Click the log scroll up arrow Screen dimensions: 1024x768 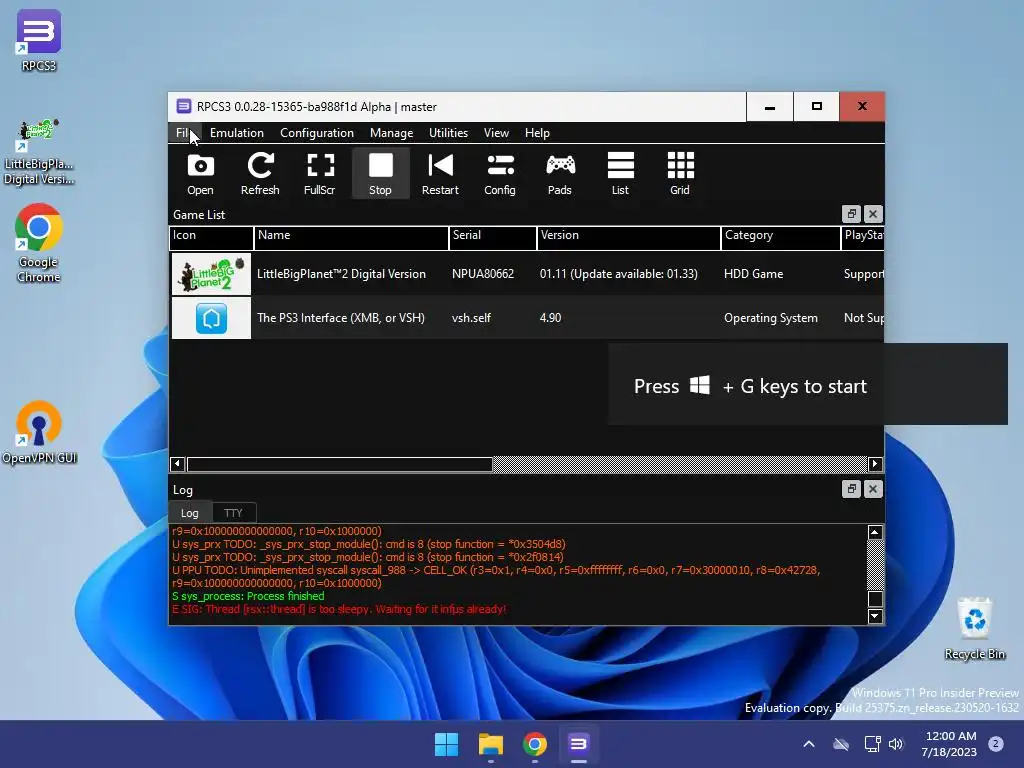(875, 532)
